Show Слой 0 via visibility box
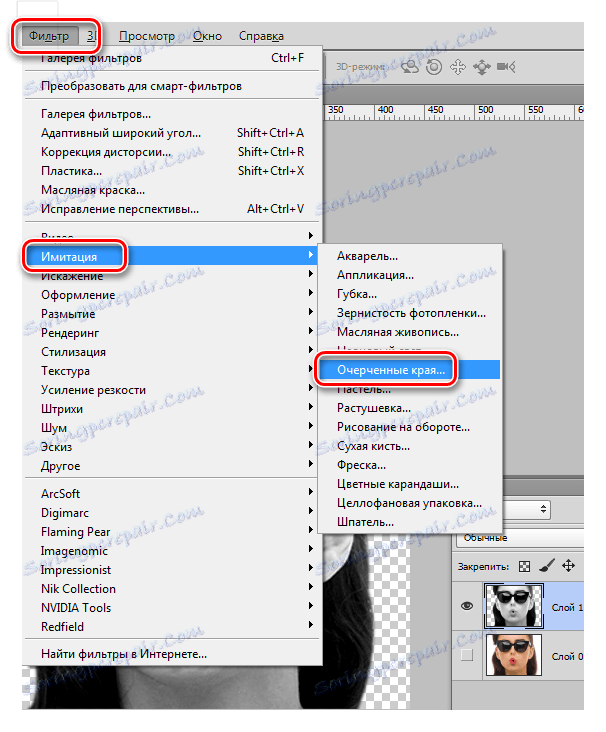 point(467,655)
